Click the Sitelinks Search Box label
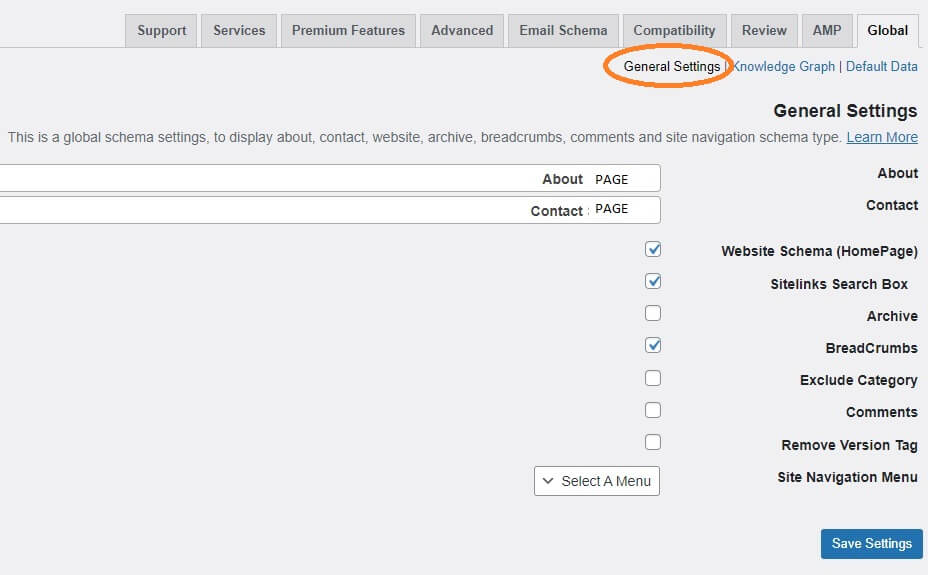928x575 pixels. (839, 284)
